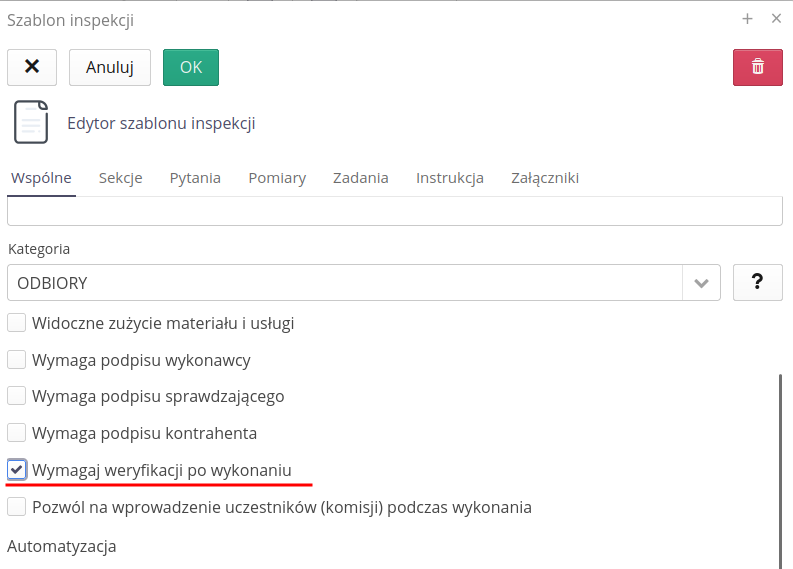Expand the Kategoria dropdown arrow
The height and width of the screenshot is (569, 793).
(x=701, y=283)
